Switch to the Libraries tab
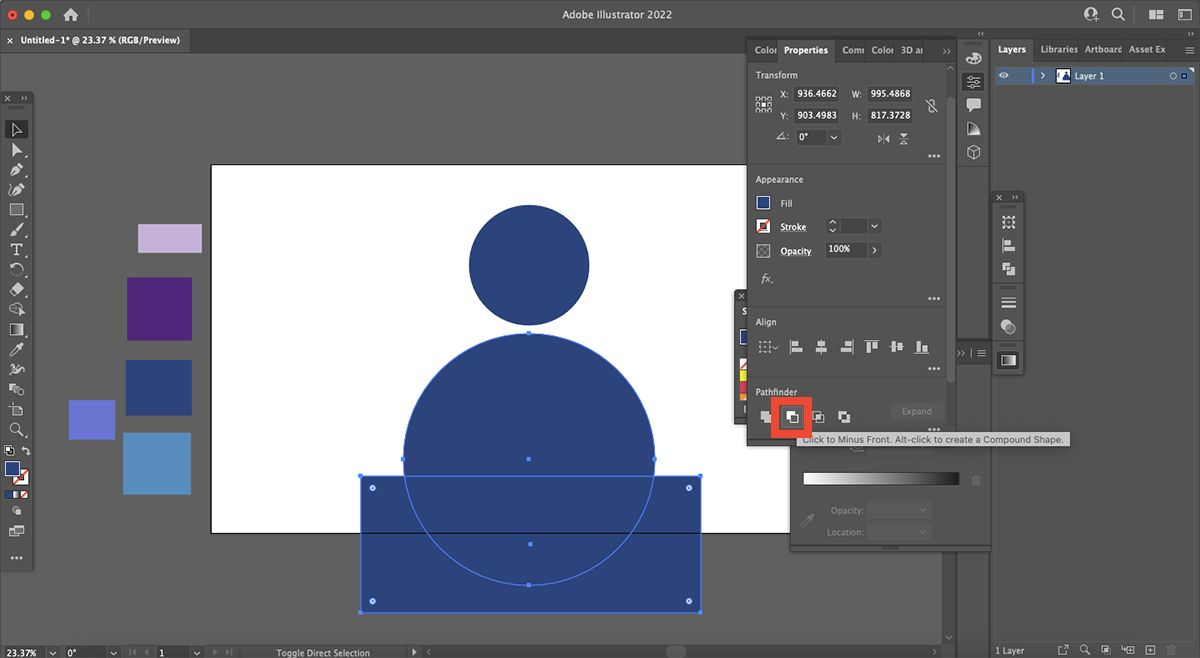1200x658 pixels. [1059, 49]
